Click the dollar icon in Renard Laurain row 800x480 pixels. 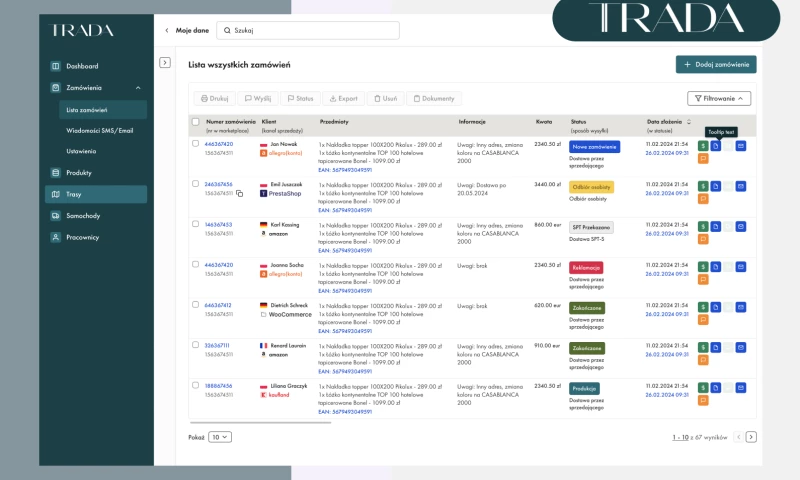coord(703,347)
